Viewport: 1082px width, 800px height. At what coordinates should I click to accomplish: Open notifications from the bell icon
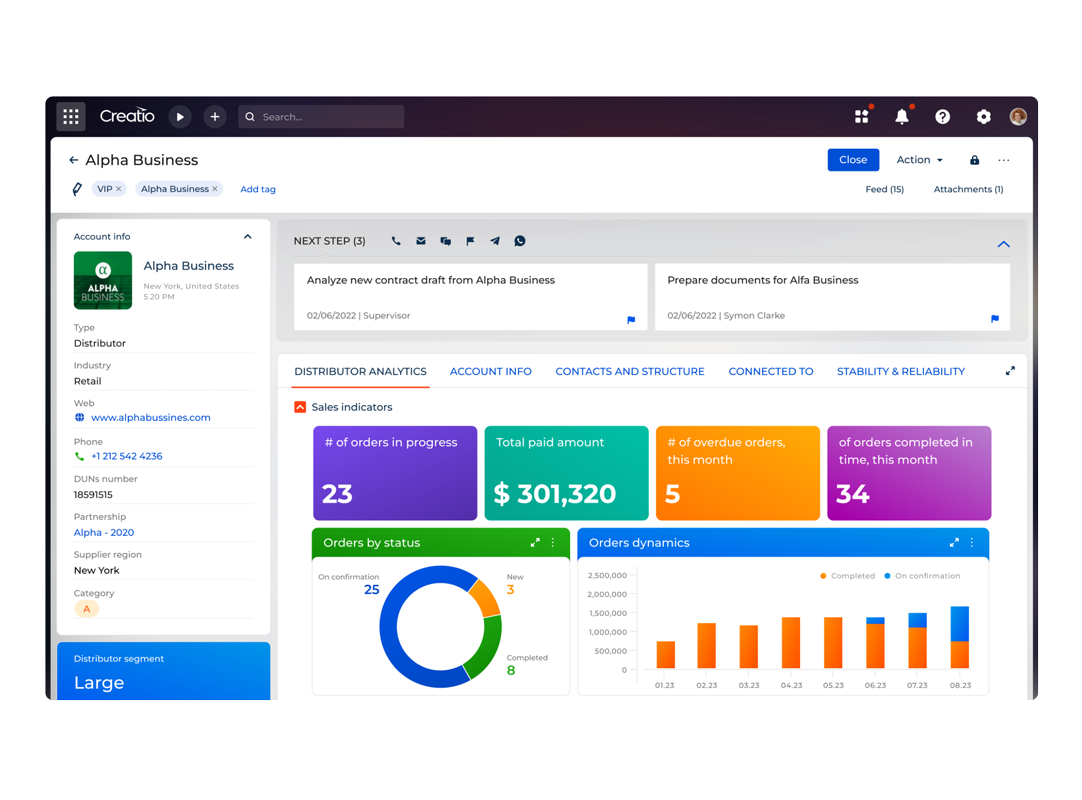click(x=902, y=116)
